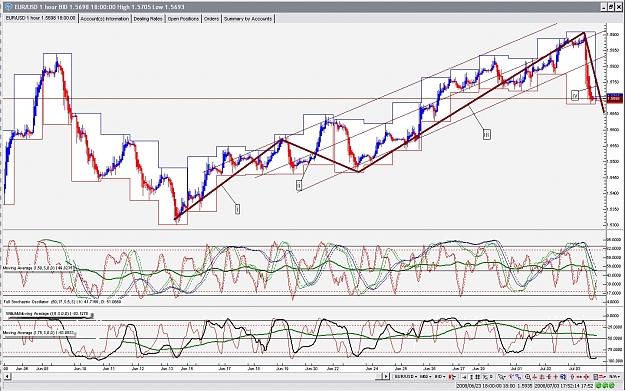This screenshot has height=391, width=625.
Task: Click the scroll-right arrow under the chart
Action: (386, 377)
